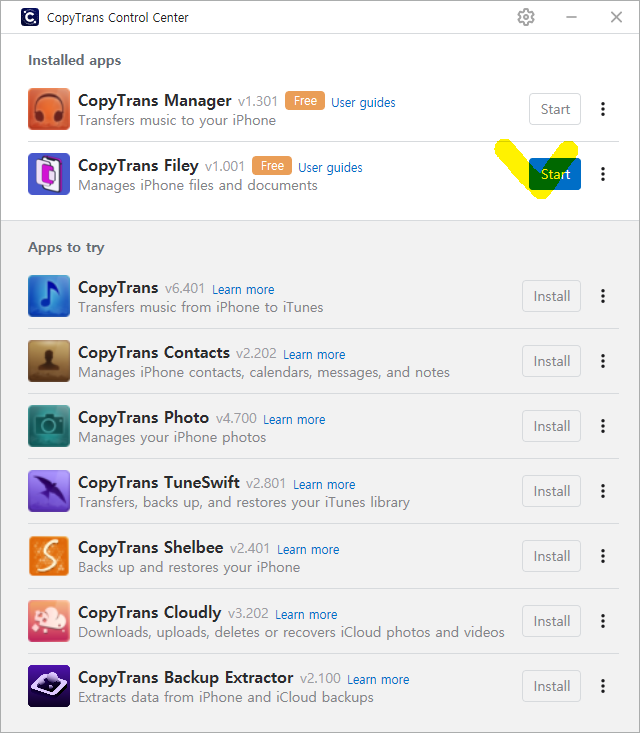Screen dimensions: 640x733
Task: Click the CopyTrans Photo camera icon
Action: click(49, 426)
